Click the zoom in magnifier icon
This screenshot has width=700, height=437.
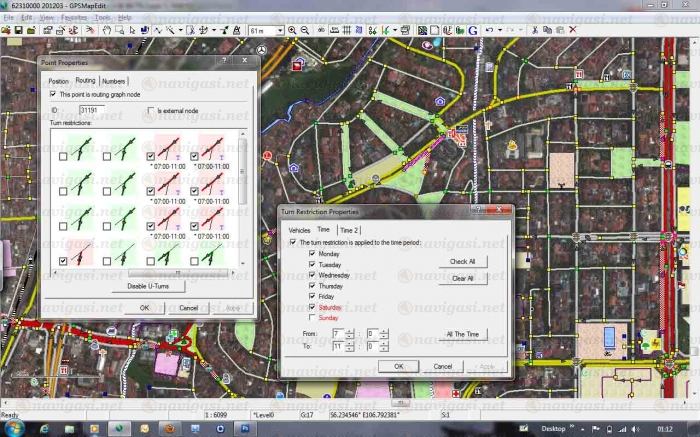pos(292,31)
